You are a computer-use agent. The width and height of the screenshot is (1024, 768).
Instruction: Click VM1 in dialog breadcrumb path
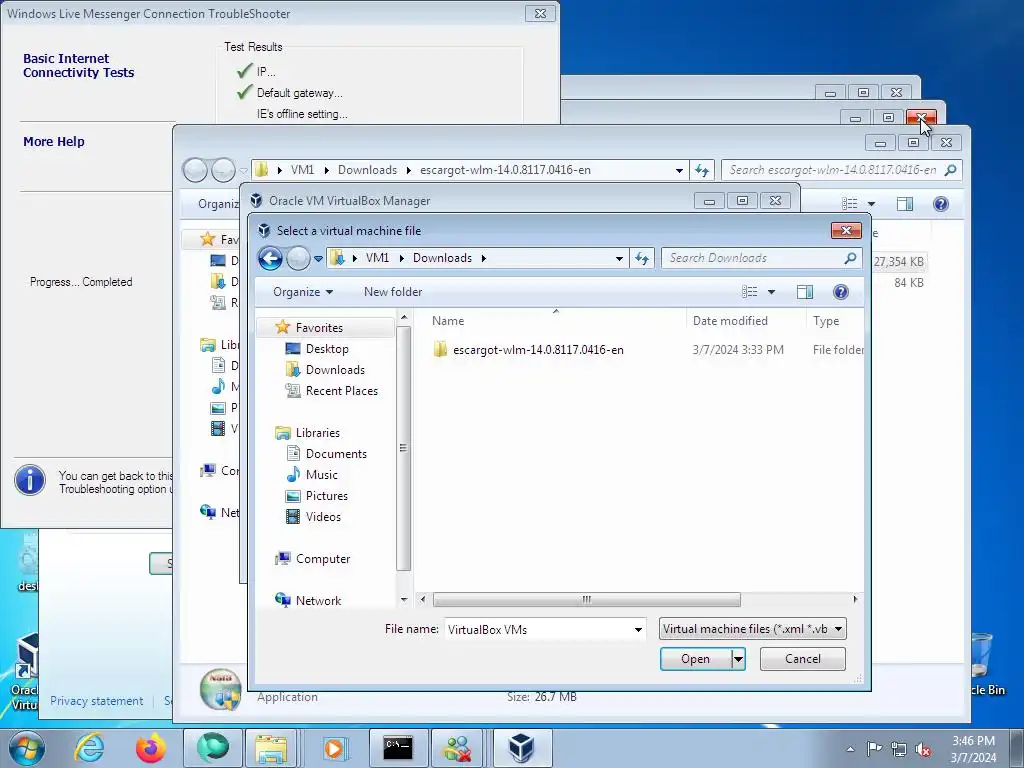point(377,258)
